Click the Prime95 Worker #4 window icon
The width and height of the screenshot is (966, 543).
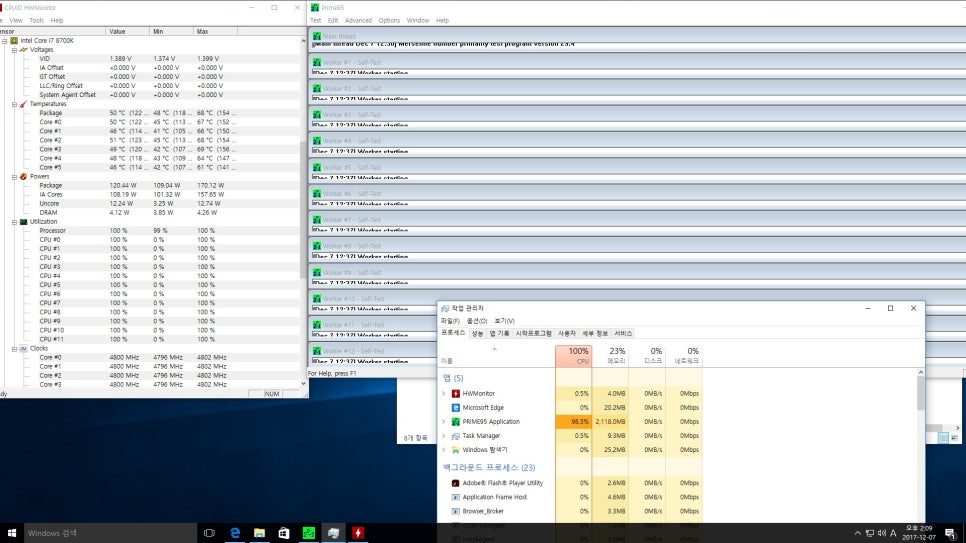pos(317,141)
